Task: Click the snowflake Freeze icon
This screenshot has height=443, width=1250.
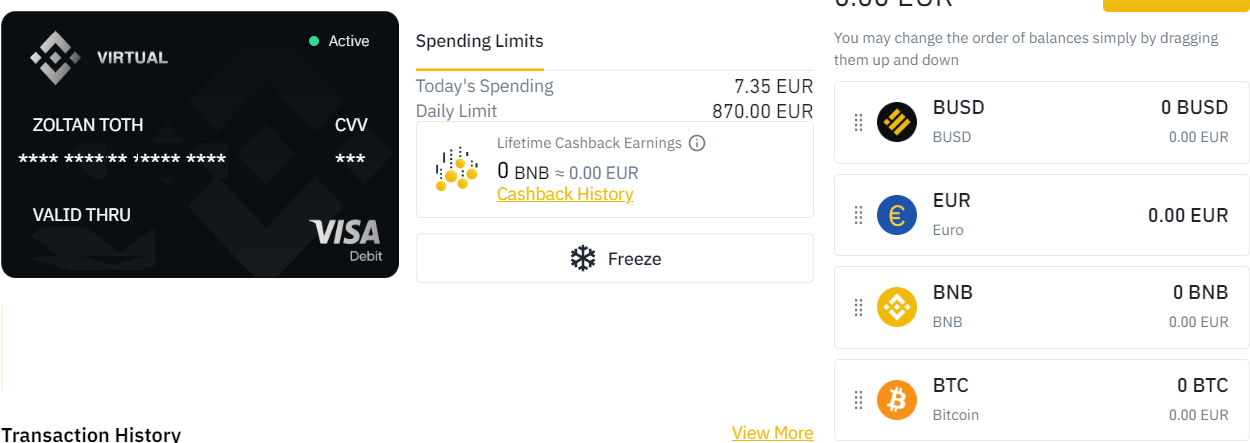Action: pos(582,259)
